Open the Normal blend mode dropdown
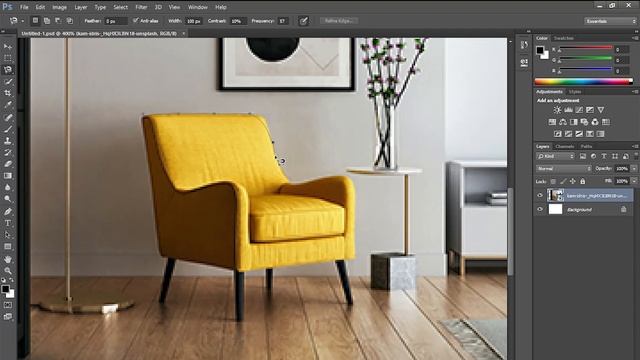 coord(563,169)
